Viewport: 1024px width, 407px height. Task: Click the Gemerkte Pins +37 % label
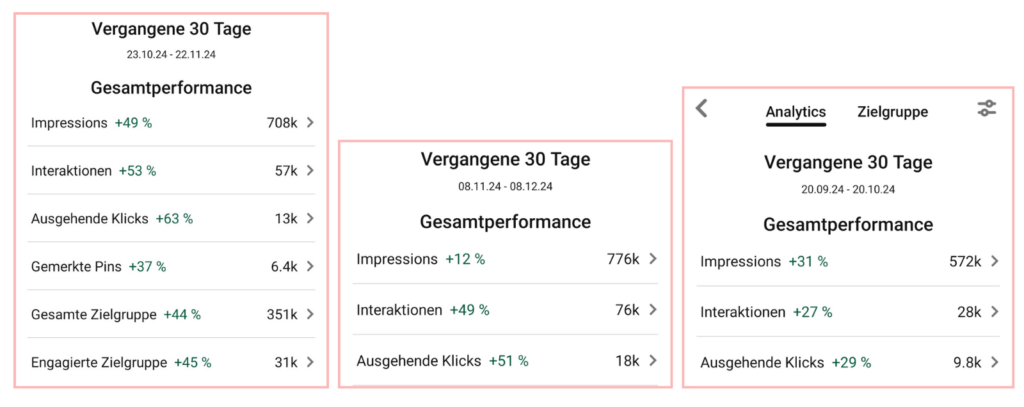coord(98,266)
